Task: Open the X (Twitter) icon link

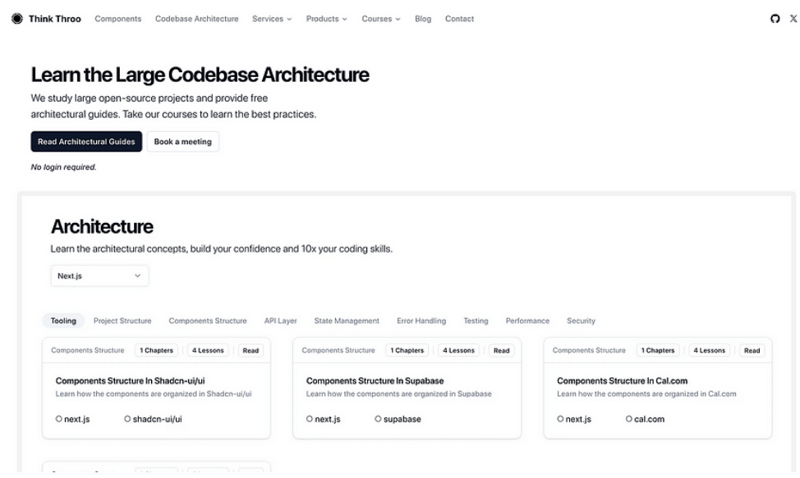Action: coord(793,19)
